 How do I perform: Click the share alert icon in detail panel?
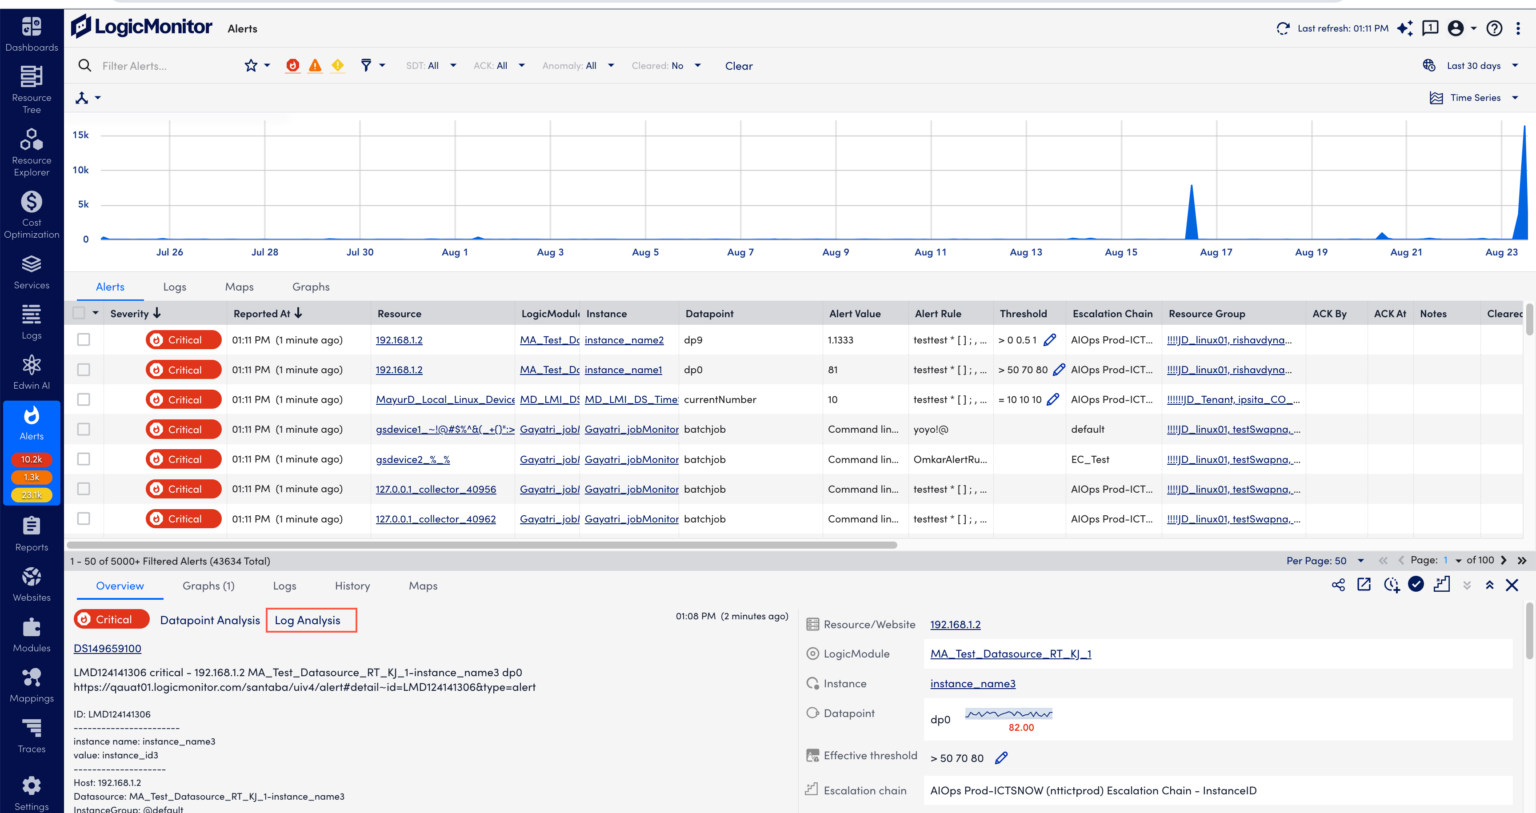pyautogui.click(x=1338, y=585)
